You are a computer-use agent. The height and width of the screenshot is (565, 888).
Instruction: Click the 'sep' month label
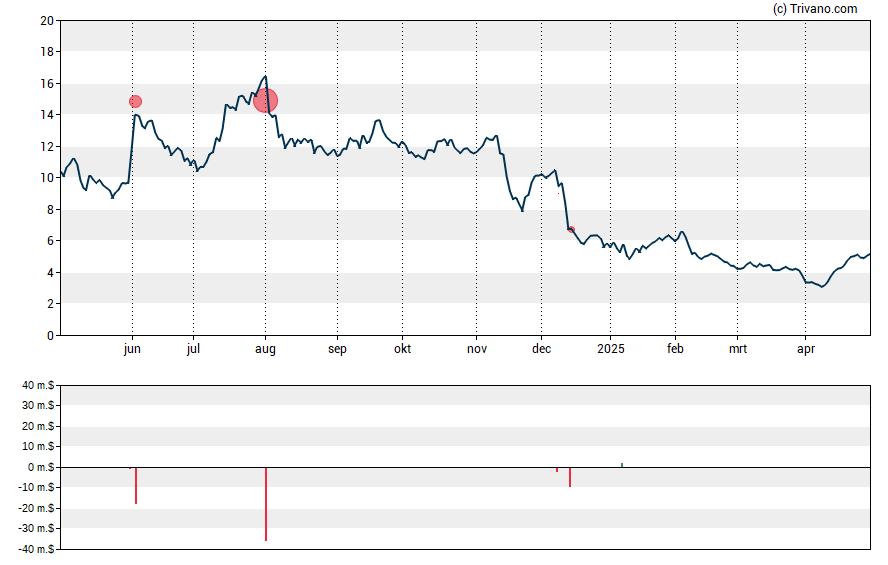tap(337, 349)
